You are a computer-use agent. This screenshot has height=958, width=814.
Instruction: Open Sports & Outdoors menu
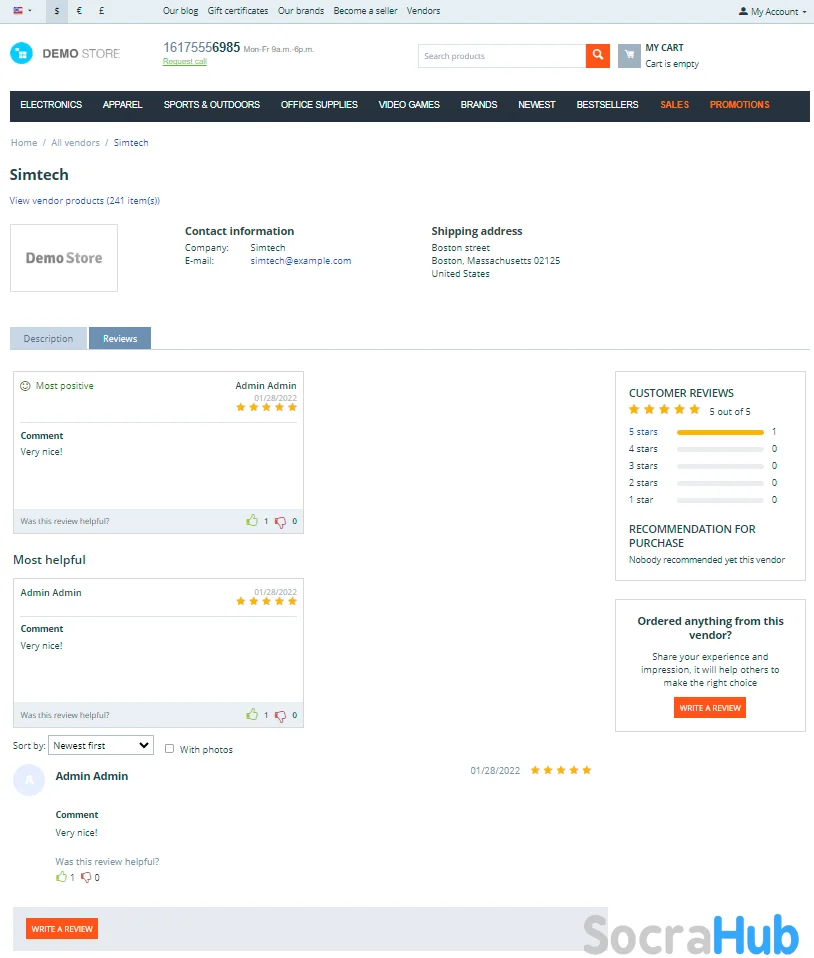pos(211,105)
